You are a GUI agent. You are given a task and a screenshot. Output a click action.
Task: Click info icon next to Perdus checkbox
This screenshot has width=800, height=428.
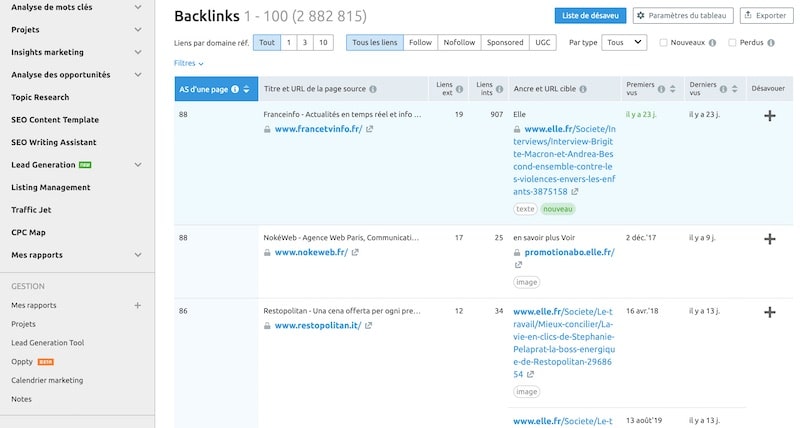771,43
